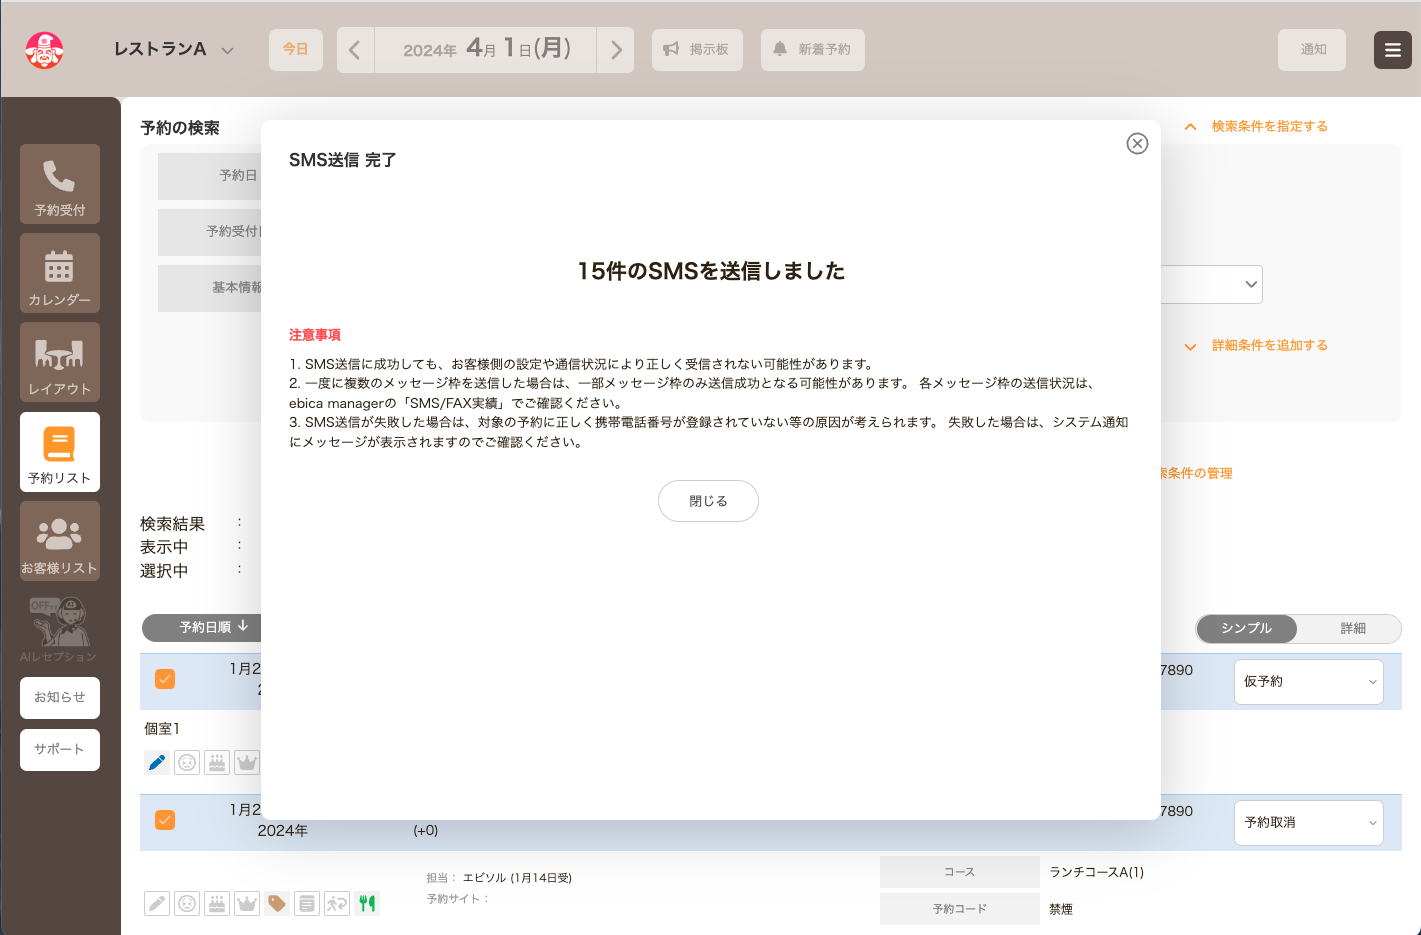This screenshot has width=1421, height=935.
Task: Open the レイアウト table layout view
Action: pos(60,362)
